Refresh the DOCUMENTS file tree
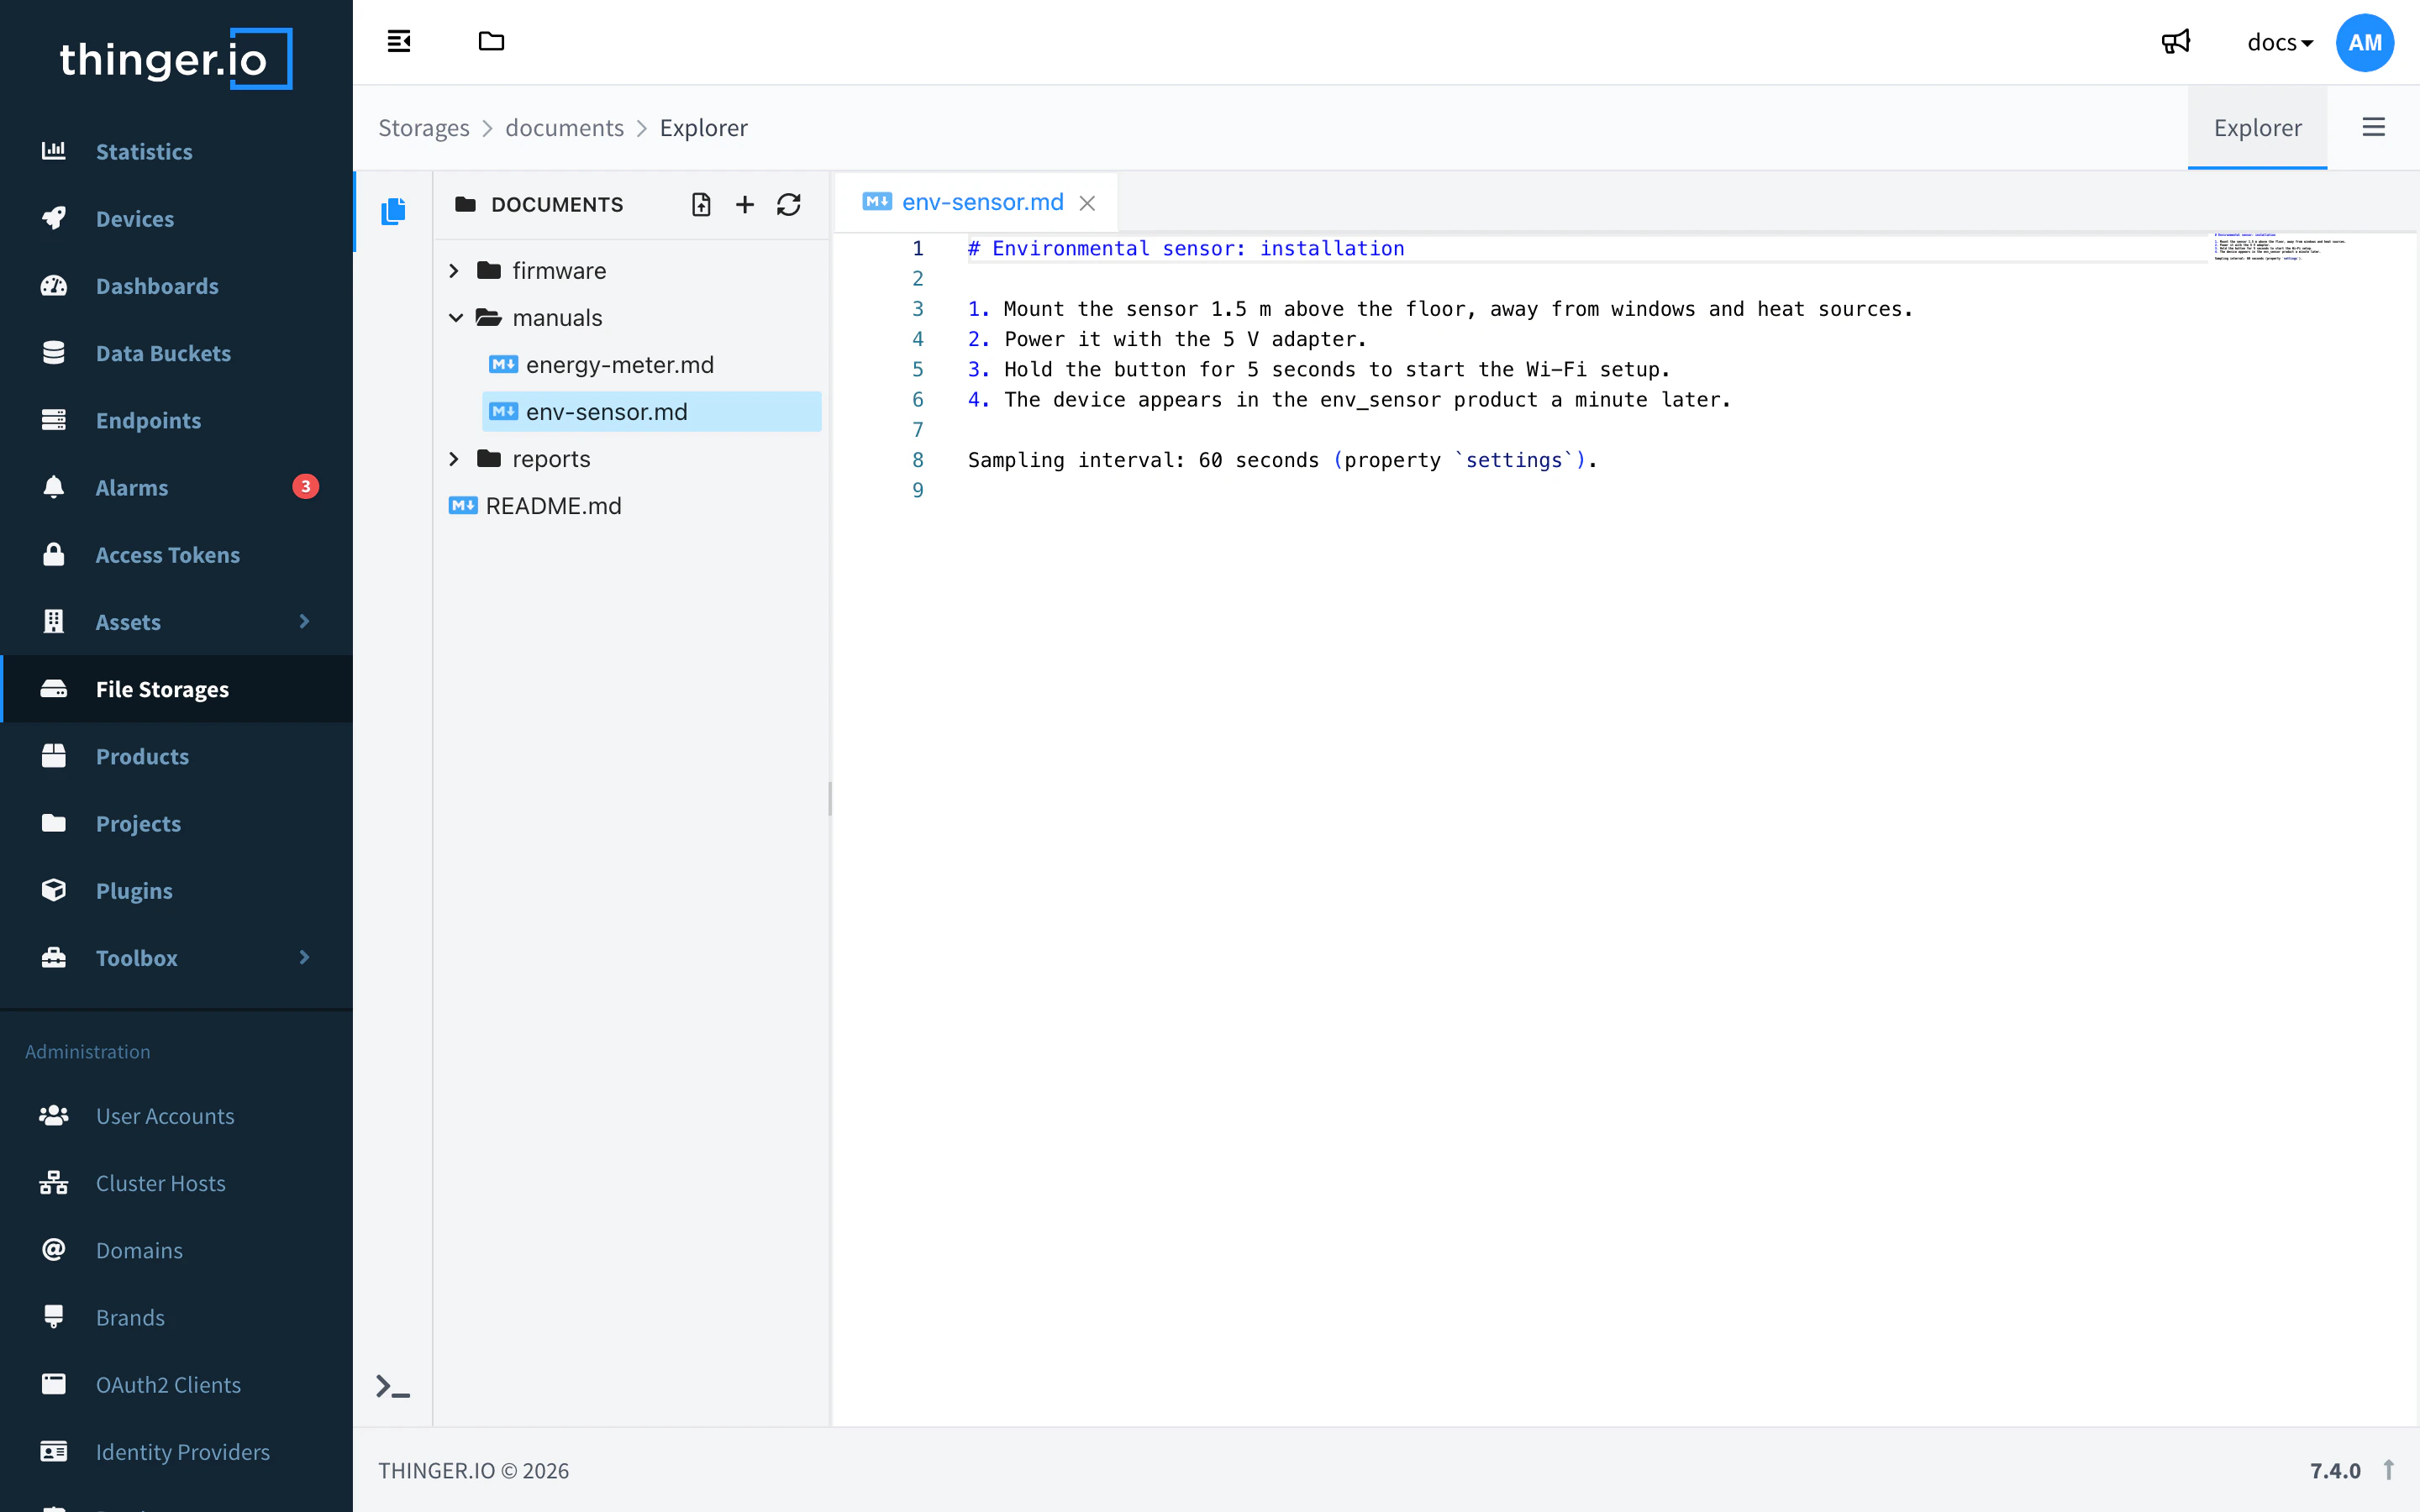The height and width of the screenshot is (1512, 2420). 789,205
